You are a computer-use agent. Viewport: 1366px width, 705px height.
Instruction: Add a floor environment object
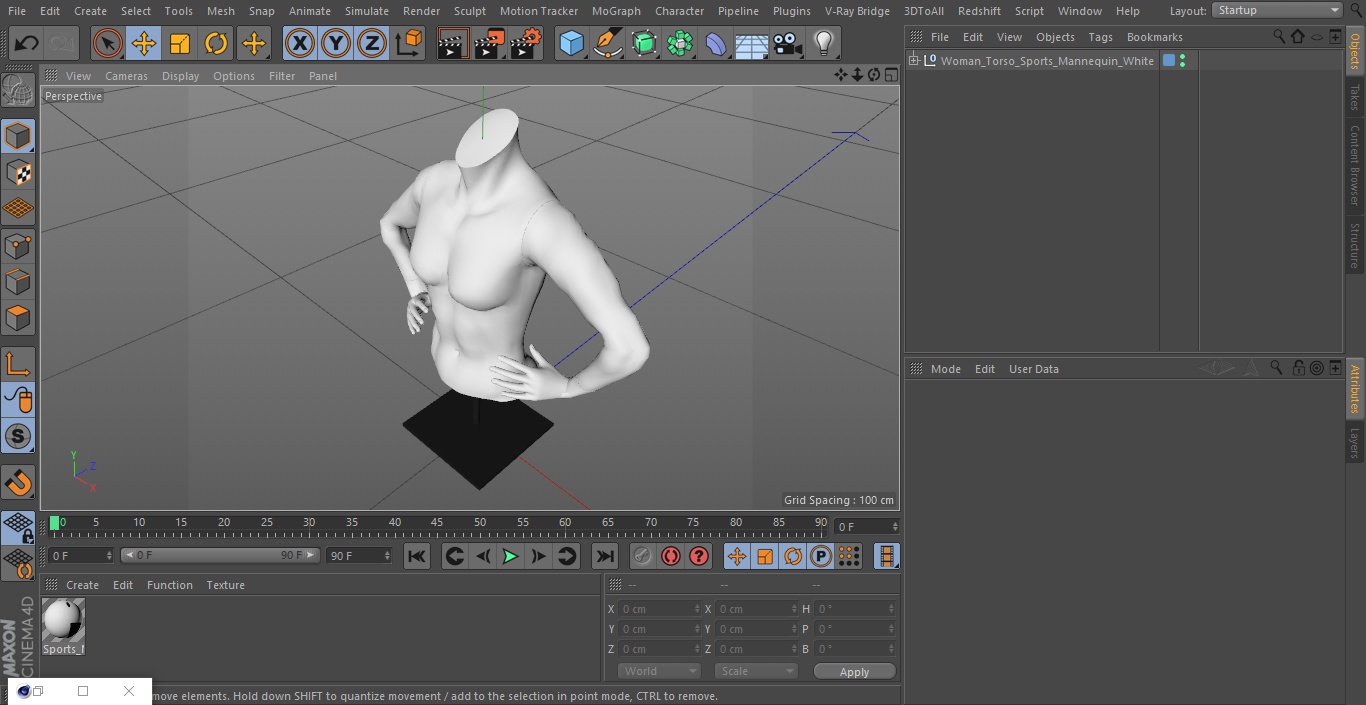(x=752, y=44)
